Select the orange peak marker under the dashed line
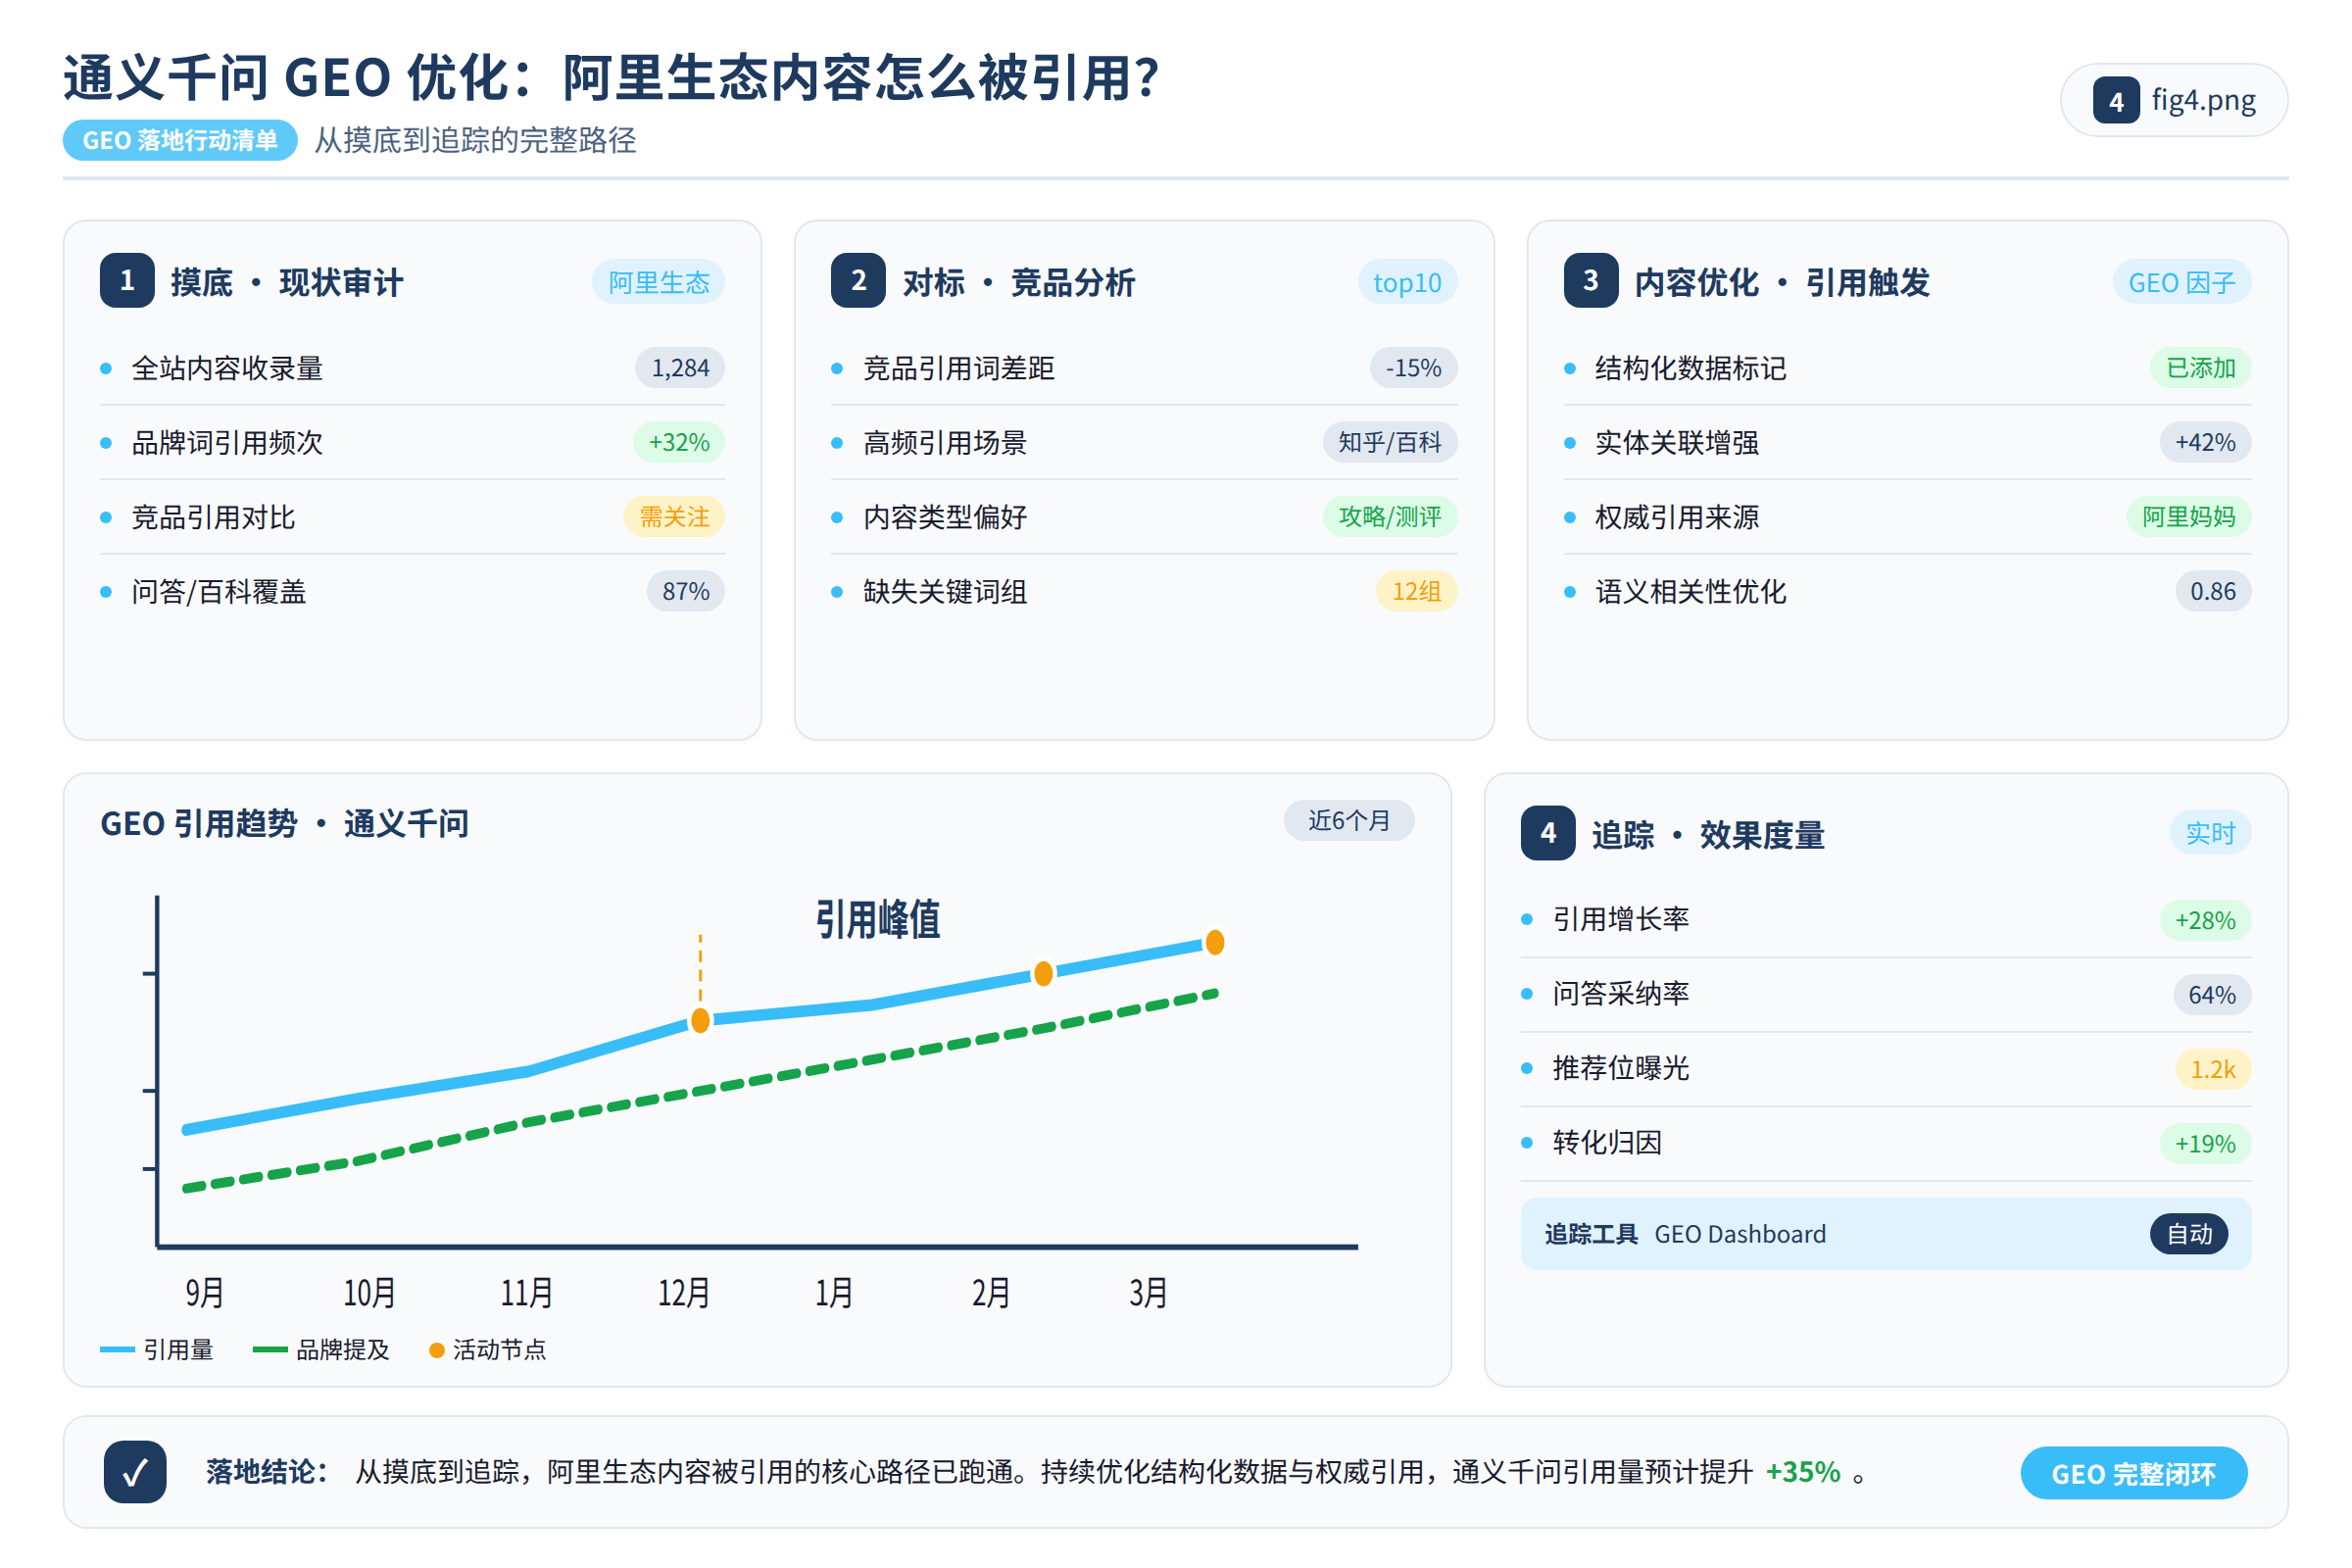The height and width of the screenshot is (1568, 2352). coord(701,1021)
